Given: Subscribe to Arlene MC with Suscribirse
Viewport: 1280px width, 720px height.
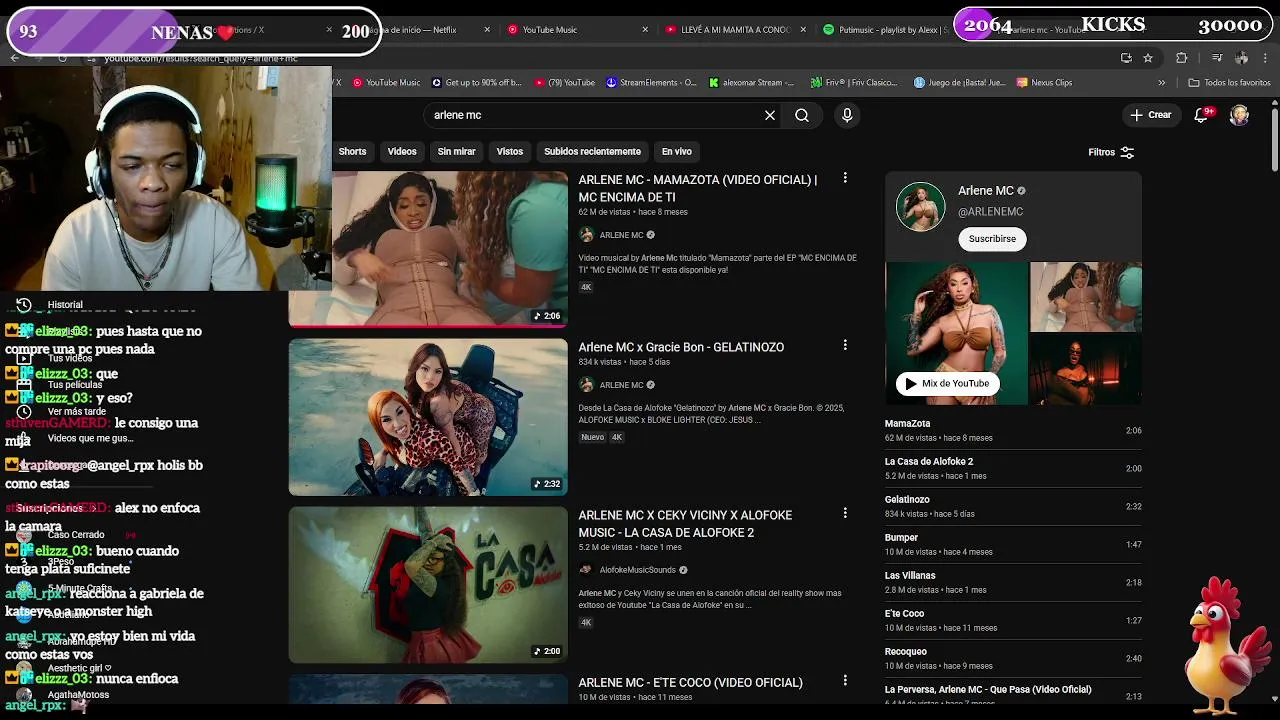Looking at the screenshot, I should (x=992, y=239).
